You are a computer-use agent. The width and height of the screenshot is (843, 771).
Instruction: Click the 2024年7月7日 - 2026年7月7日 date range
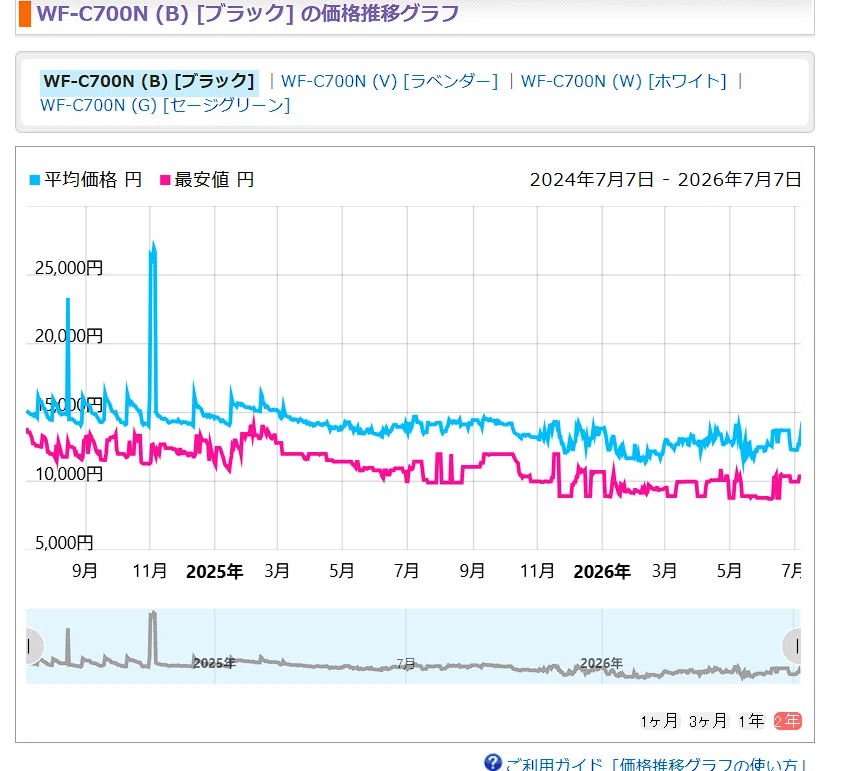pos(666,180)
